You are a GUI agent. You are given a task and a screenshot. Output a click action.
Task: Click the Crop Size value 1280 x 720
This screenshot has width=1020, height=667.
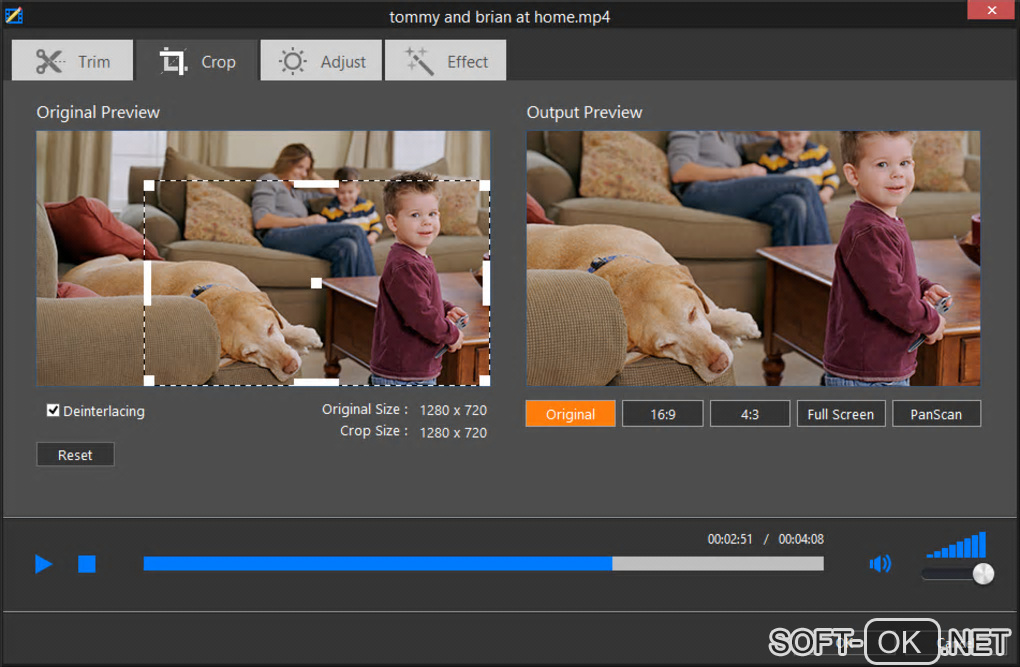pyautogui.click(x=453, y=432)
